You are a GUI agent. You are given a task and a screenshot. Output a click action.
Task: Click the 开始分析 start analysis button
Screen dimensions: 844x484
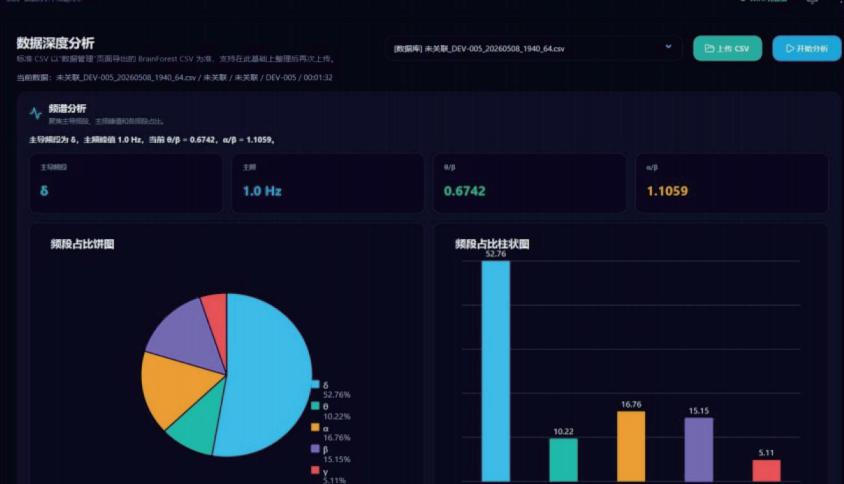[806, 48]
